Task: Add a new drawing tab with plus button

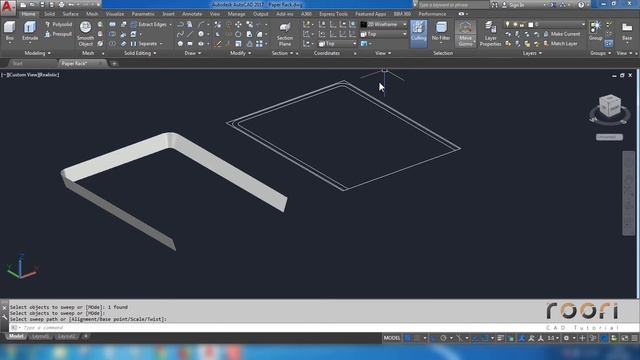Action: [114, 64]
